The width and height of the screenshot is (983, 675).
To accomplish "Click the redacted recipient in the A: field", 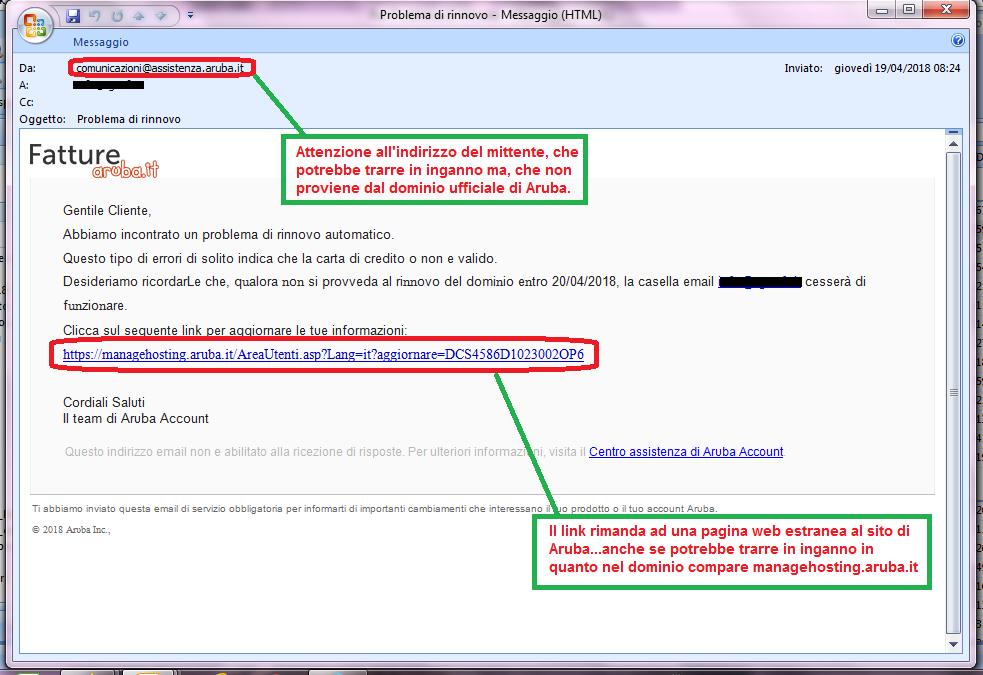I will (x=108, y=85).
